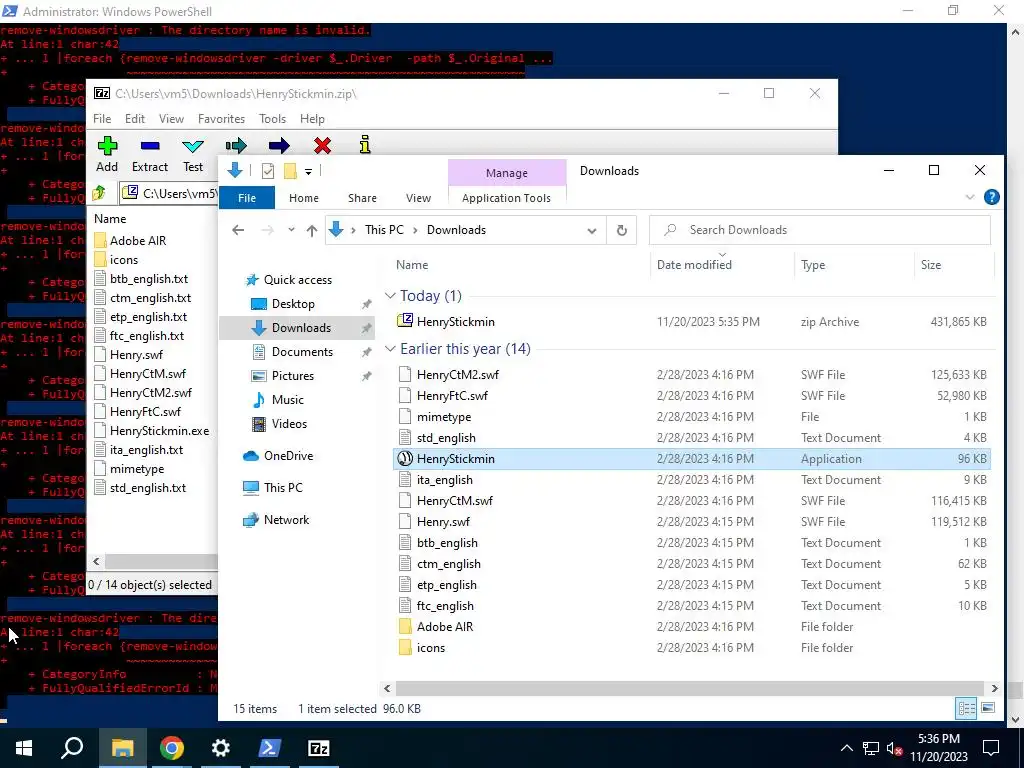Screen dimensions: 1024x768
Task: Open Explorer File ribbon tab
Action: click(247, 198)
